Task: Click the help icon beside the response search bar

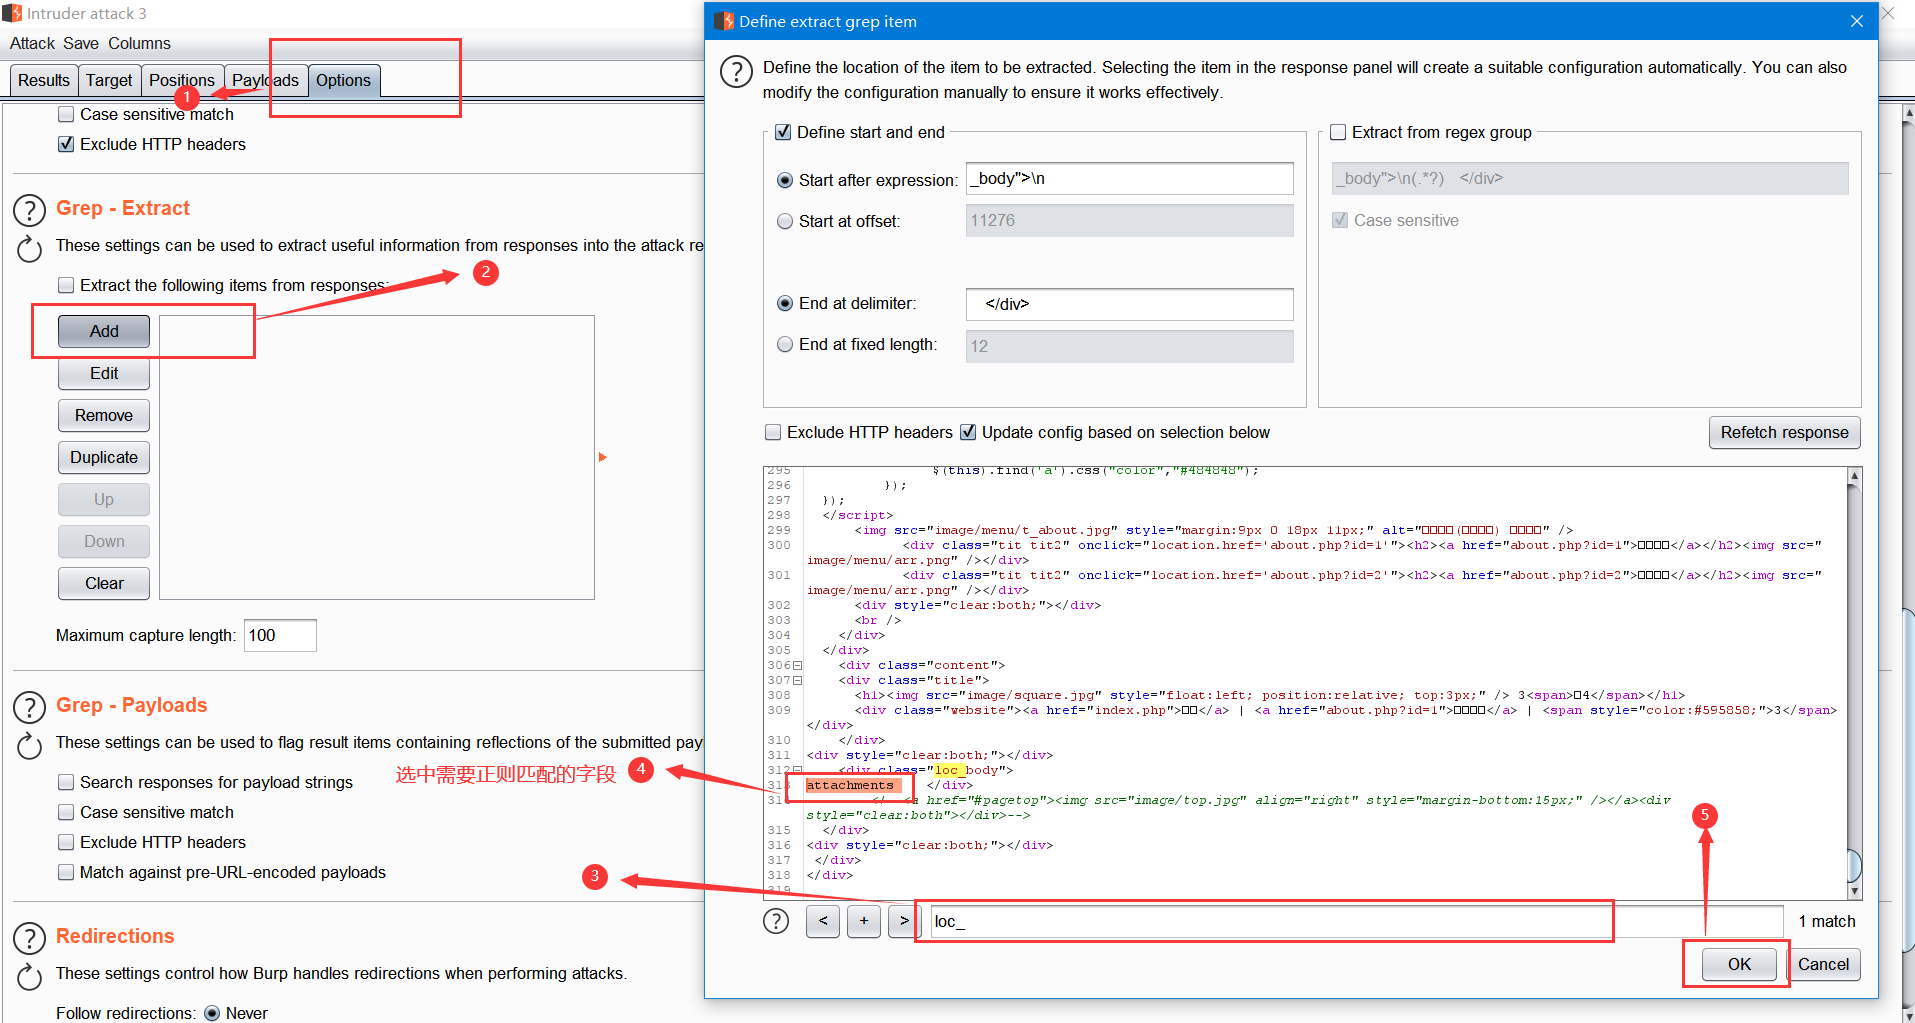Action: 776,921
